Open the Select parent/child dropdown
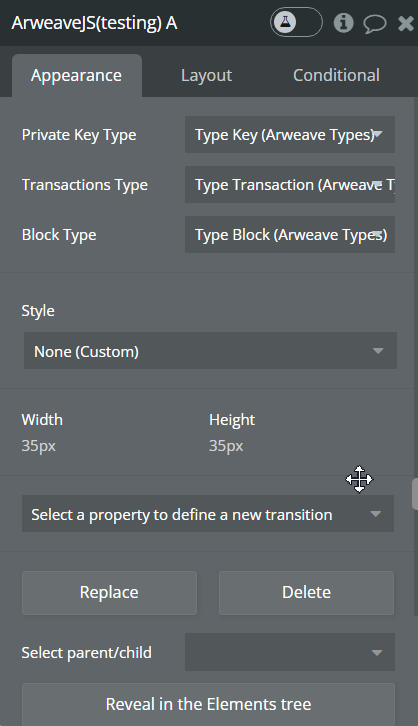The height and width of the screenshot is (726, 418). pyautogui.click(x=290, y=652)
